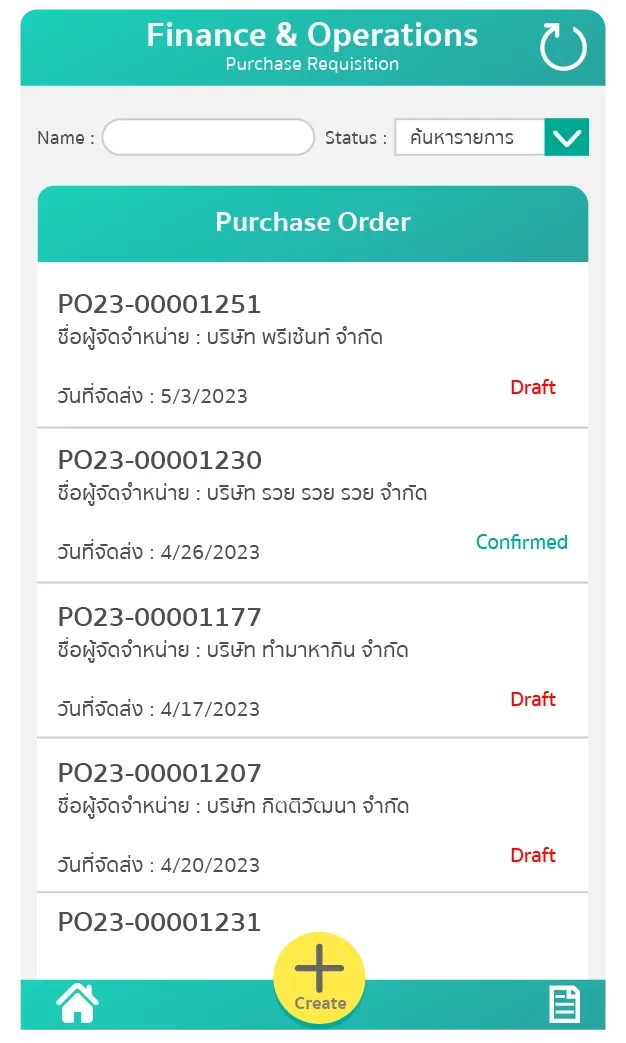Click the Finance & Operations title

(x=313, y=34)
